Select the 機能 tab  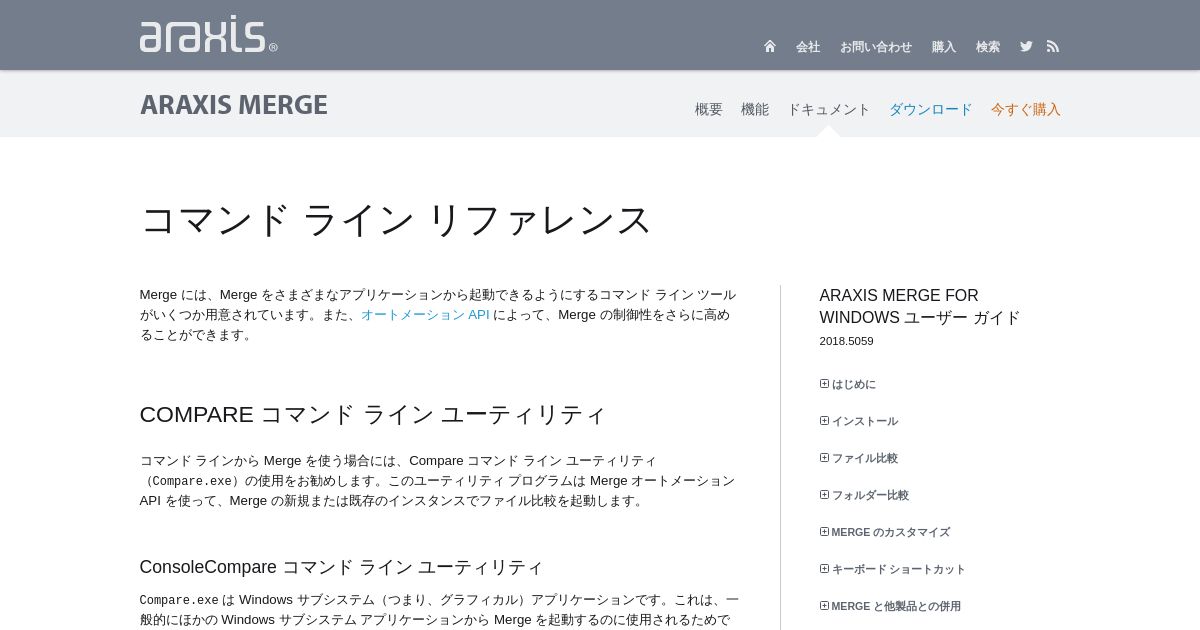coord(755,109)
